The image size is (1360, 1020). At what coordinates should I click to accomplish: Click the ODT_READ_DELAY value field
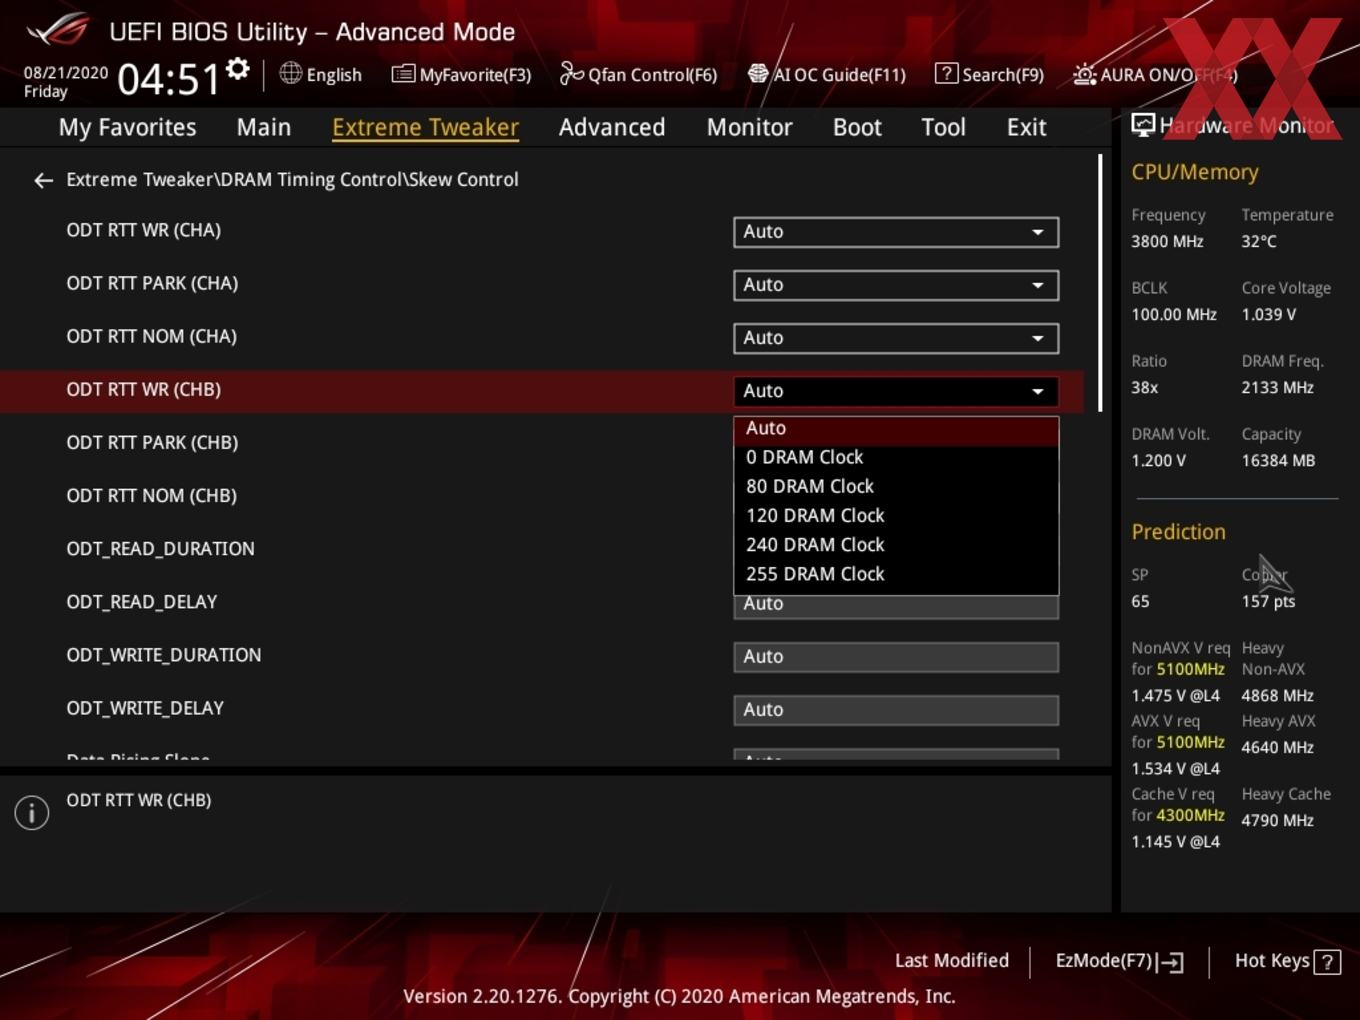click(x=896, y=606)
